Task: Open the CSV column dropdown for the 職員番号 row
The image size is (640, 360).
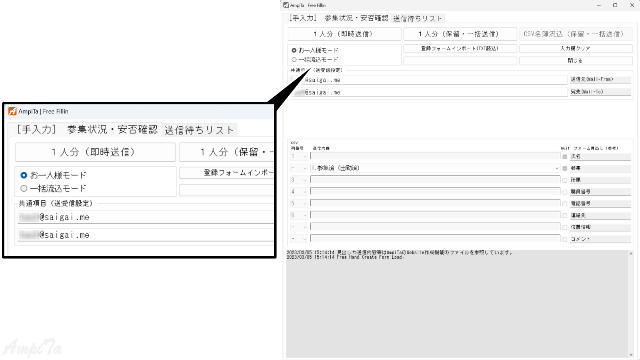Action: click(299, 191)
